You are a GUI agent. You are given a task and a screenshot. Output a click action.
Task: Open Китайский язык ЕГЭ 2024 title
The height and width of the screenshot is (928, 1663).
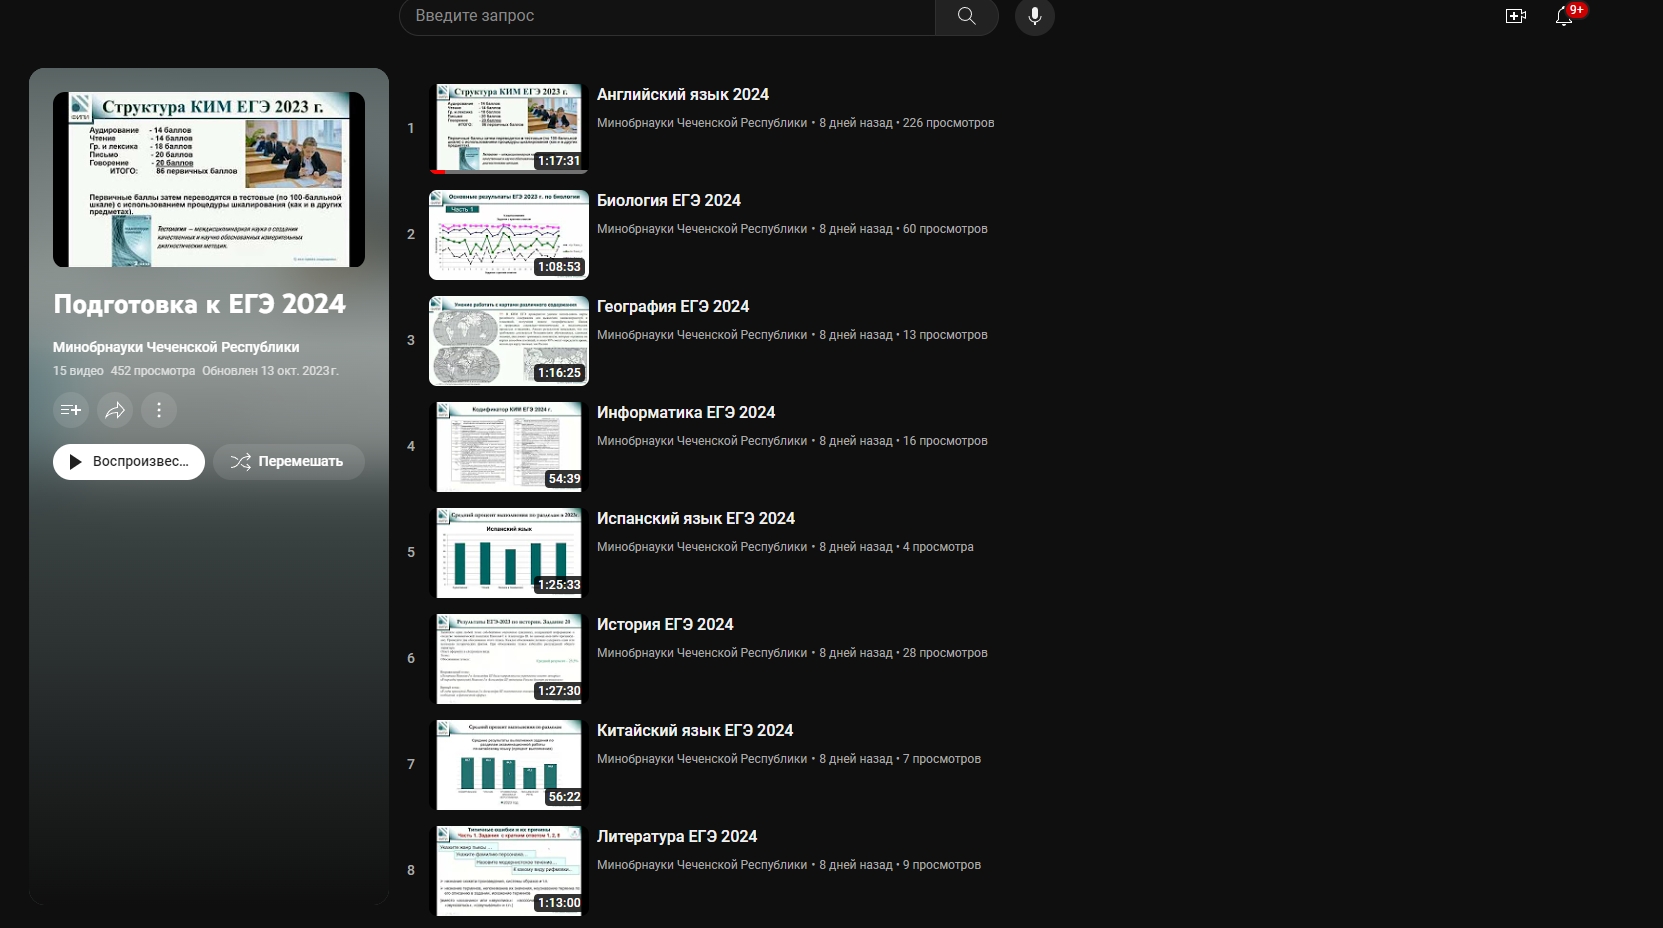click(x=694, y=730)
